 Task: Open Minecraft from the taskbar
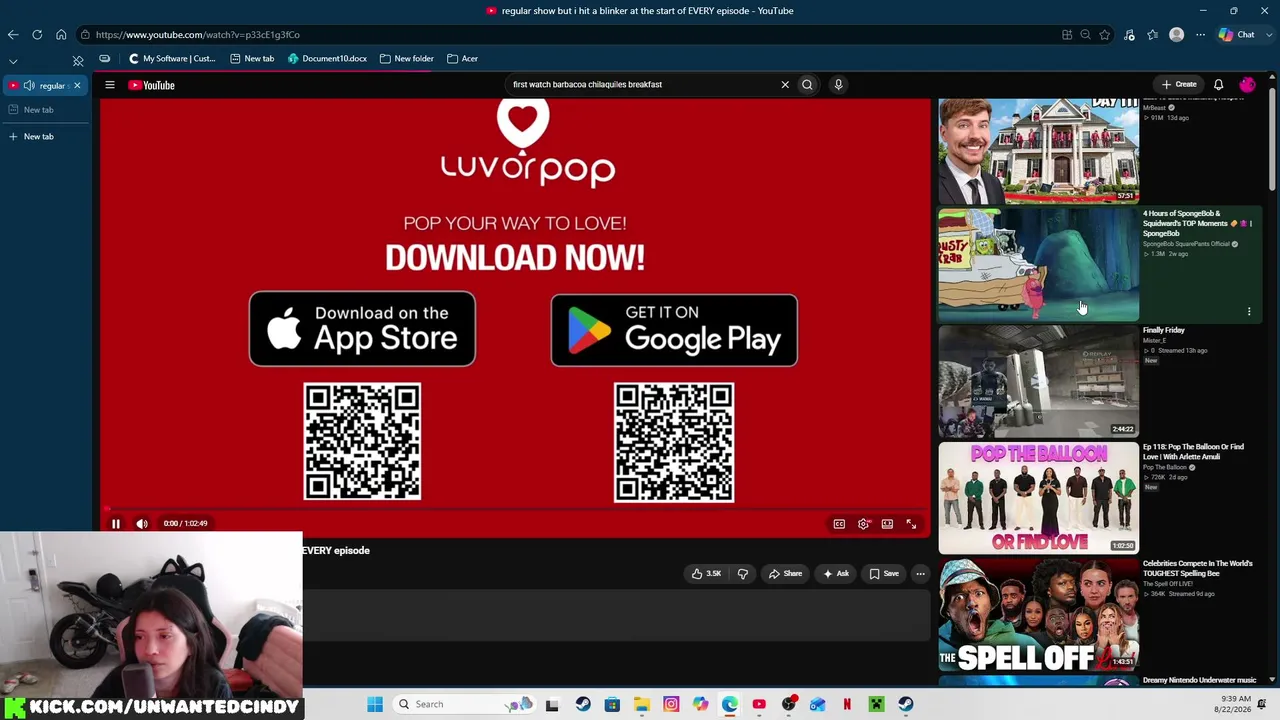876,704
